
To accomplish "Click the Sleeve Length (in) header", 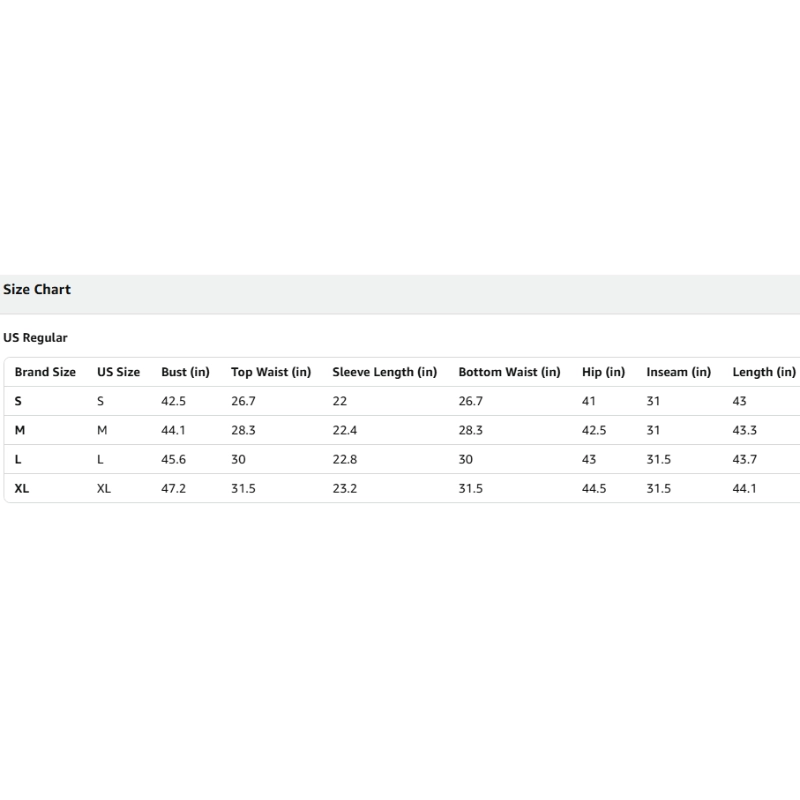I will tap(384, 372).
